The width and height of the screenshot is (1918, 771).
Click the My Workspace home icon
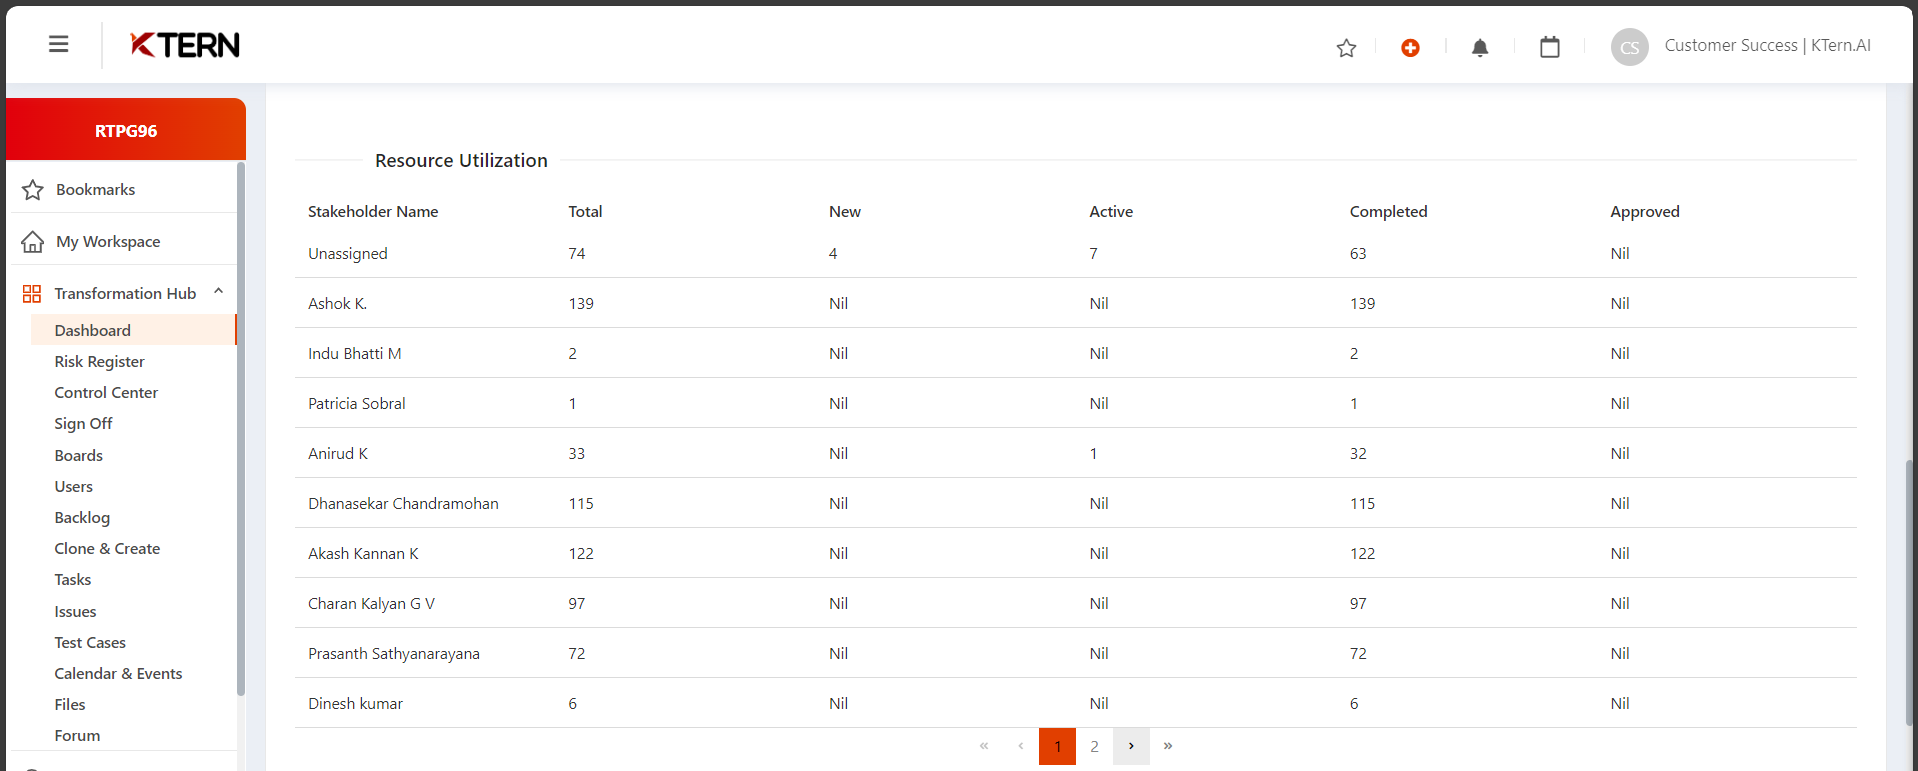[x=33, y=242]
